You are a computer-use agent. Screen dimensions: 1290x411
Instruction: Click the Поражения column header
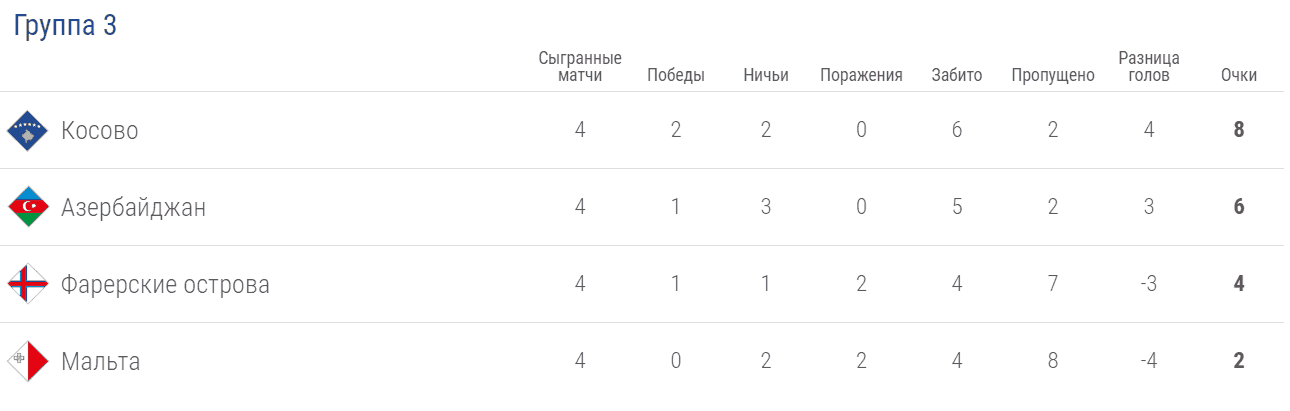[x=861, y=76]
